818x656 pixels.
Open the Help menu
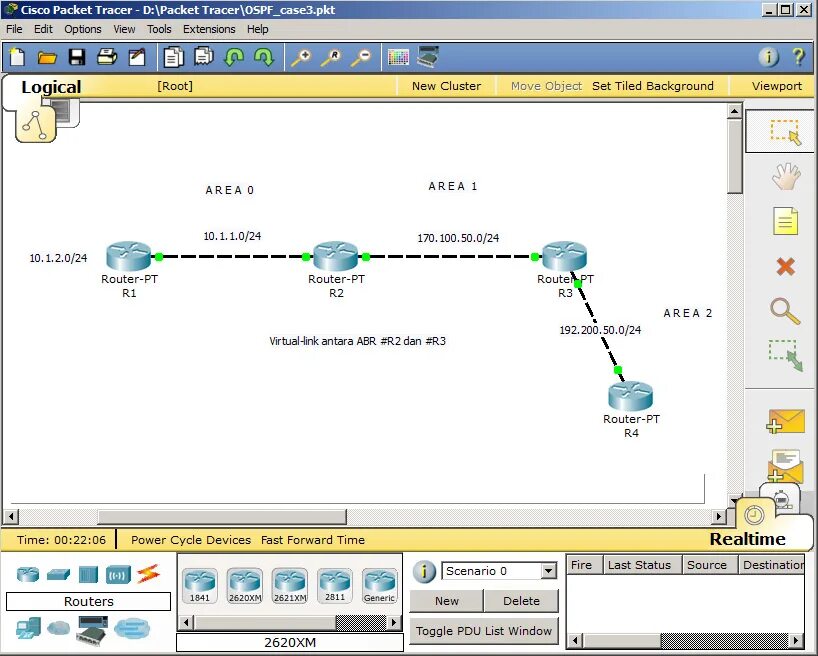pyautogui.click(x=258, y=29)
